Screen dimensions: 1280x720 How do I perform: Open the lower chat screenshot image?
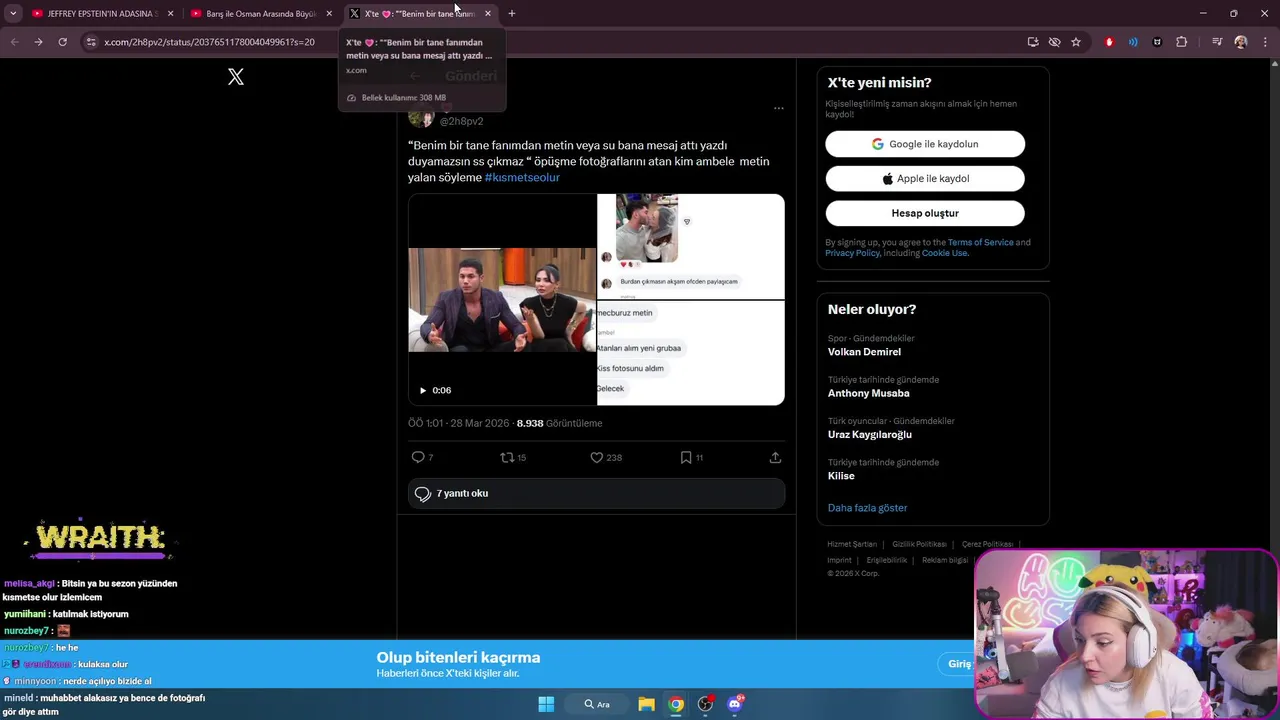tap(690, 353)
